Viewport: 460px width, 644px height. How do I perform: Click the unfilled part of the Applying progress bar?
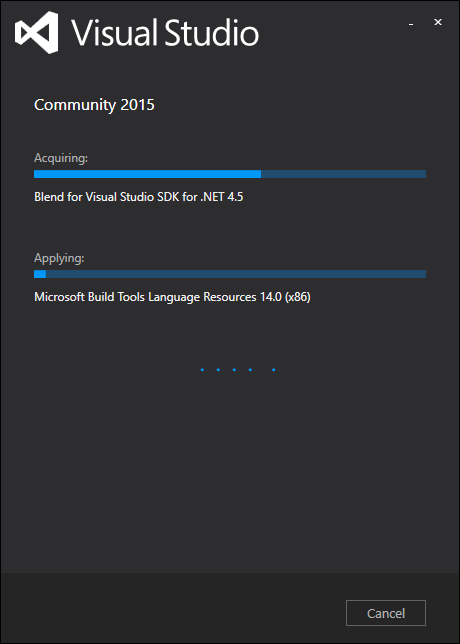click(236, 274)
